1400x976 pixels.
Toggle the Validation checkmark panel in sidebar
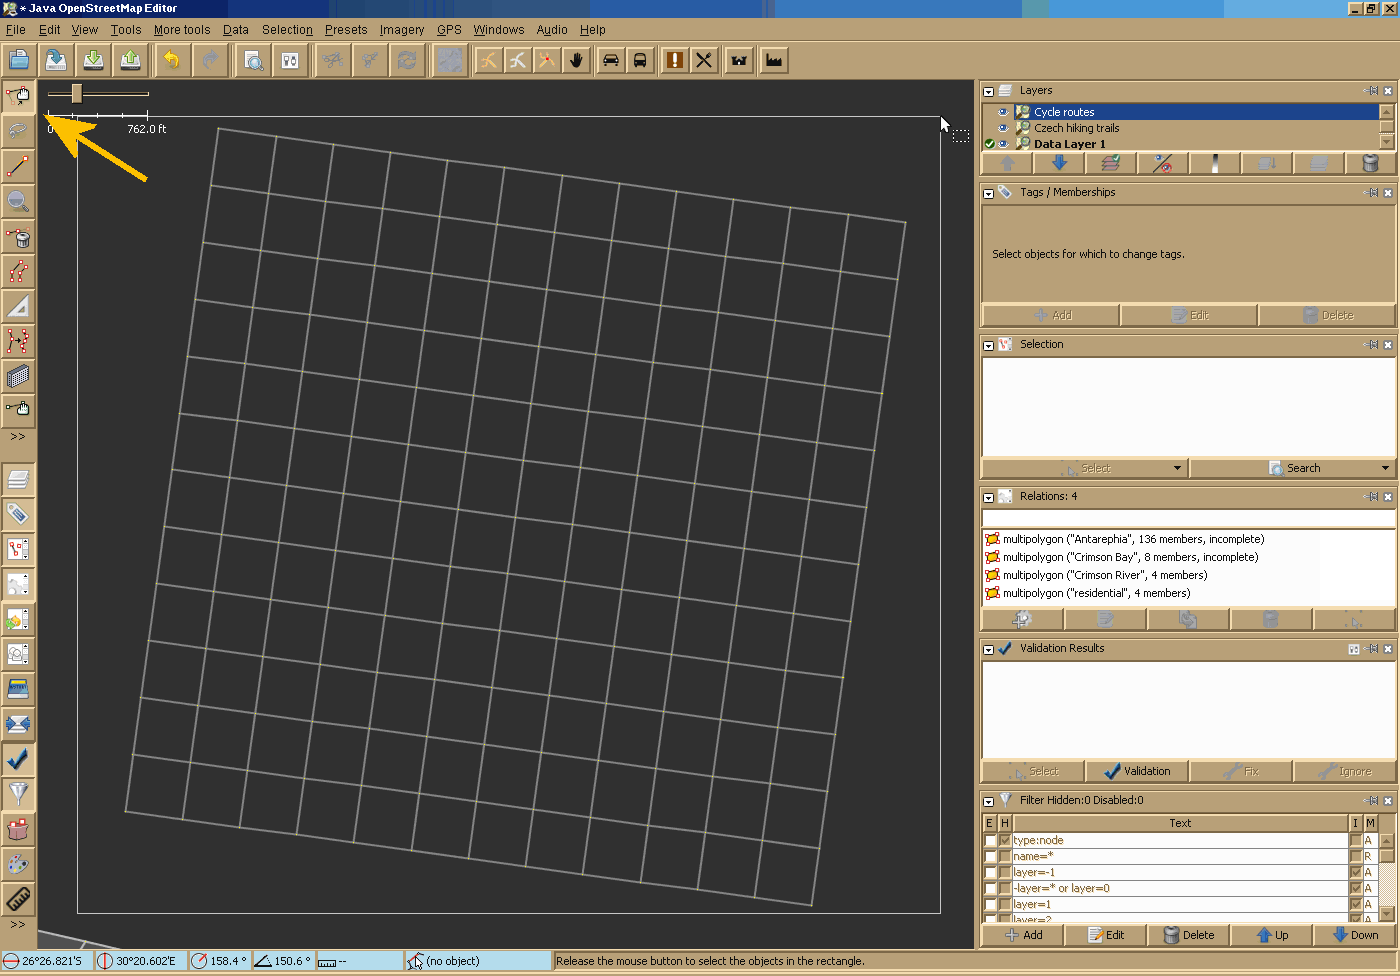click(18, 759)
